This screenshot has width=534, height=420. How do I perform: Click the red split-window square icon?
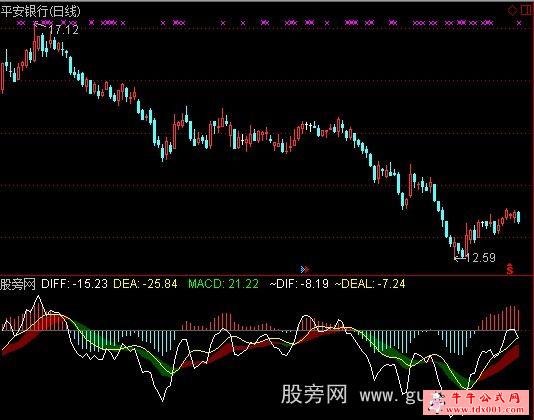coord(527,10)
